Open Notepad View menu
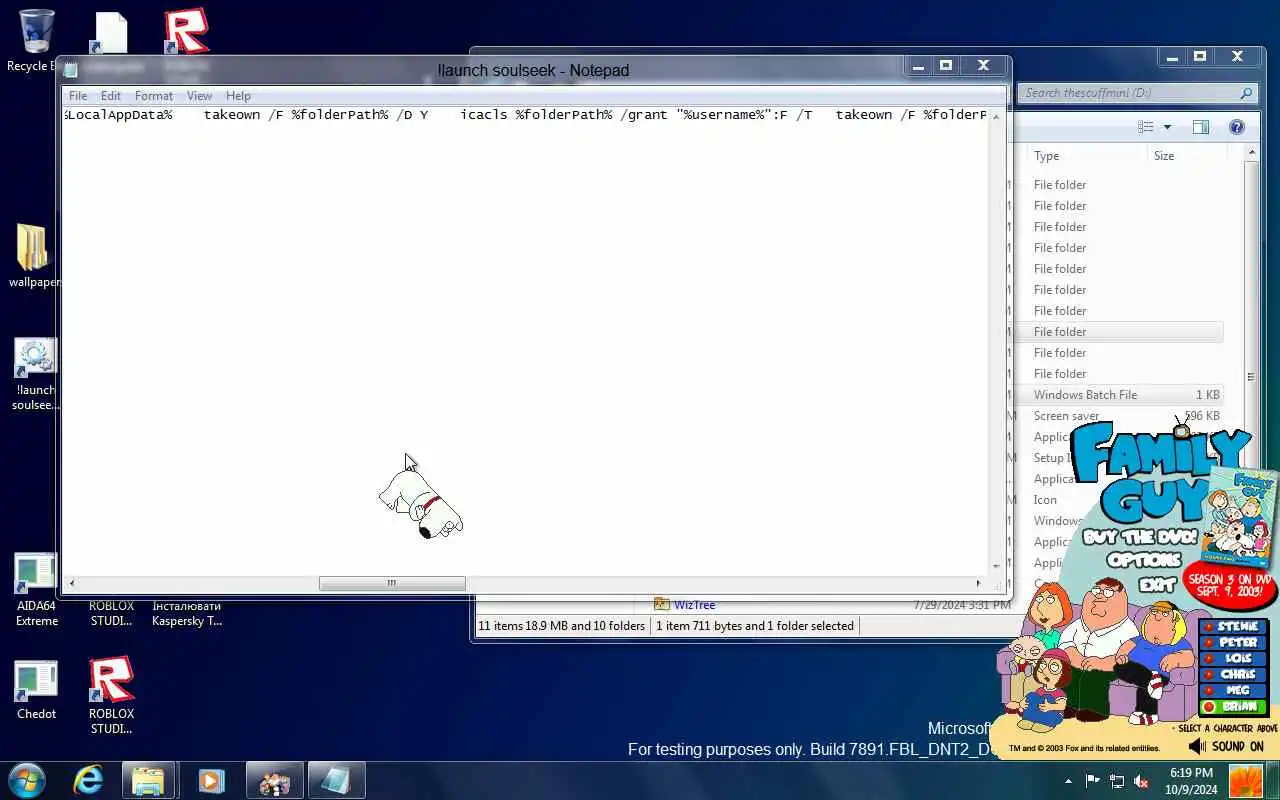The image size is (1280, 800). click(199, 96)
